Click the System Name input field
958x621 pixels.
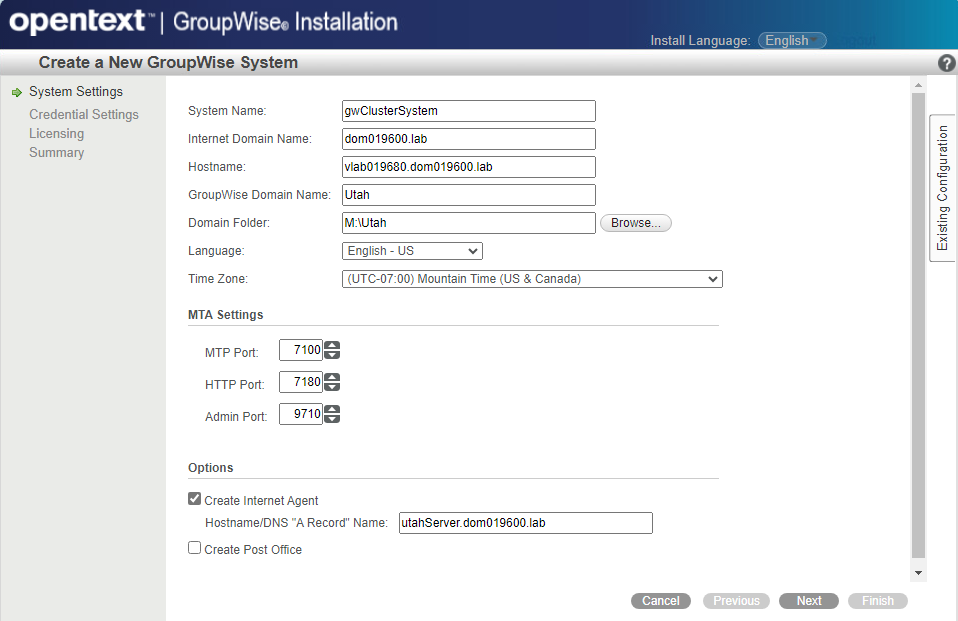(468, 111)
